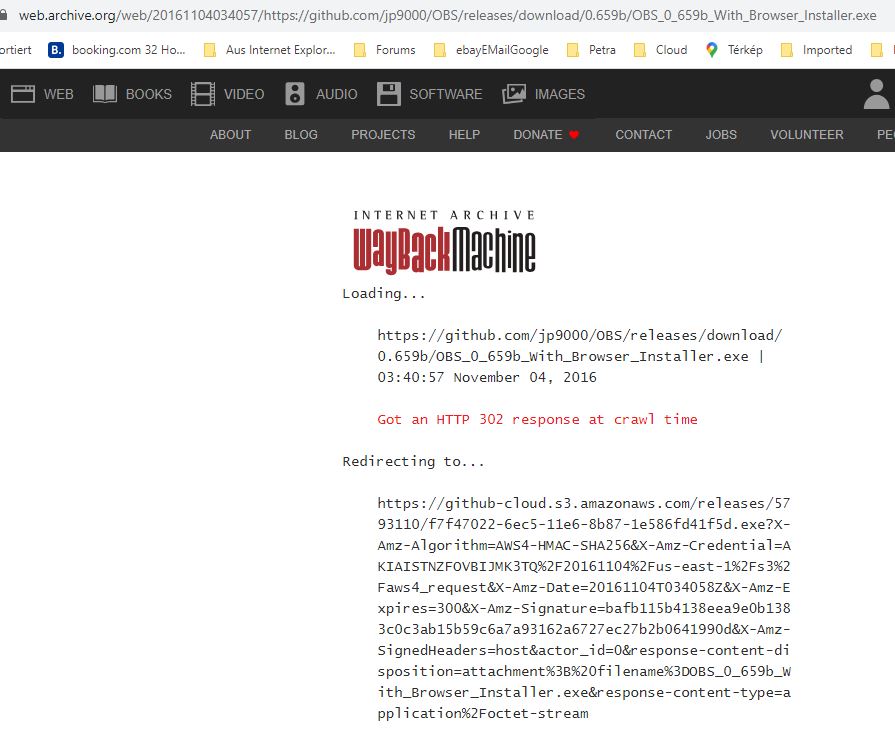Open the HELP link

464,135
